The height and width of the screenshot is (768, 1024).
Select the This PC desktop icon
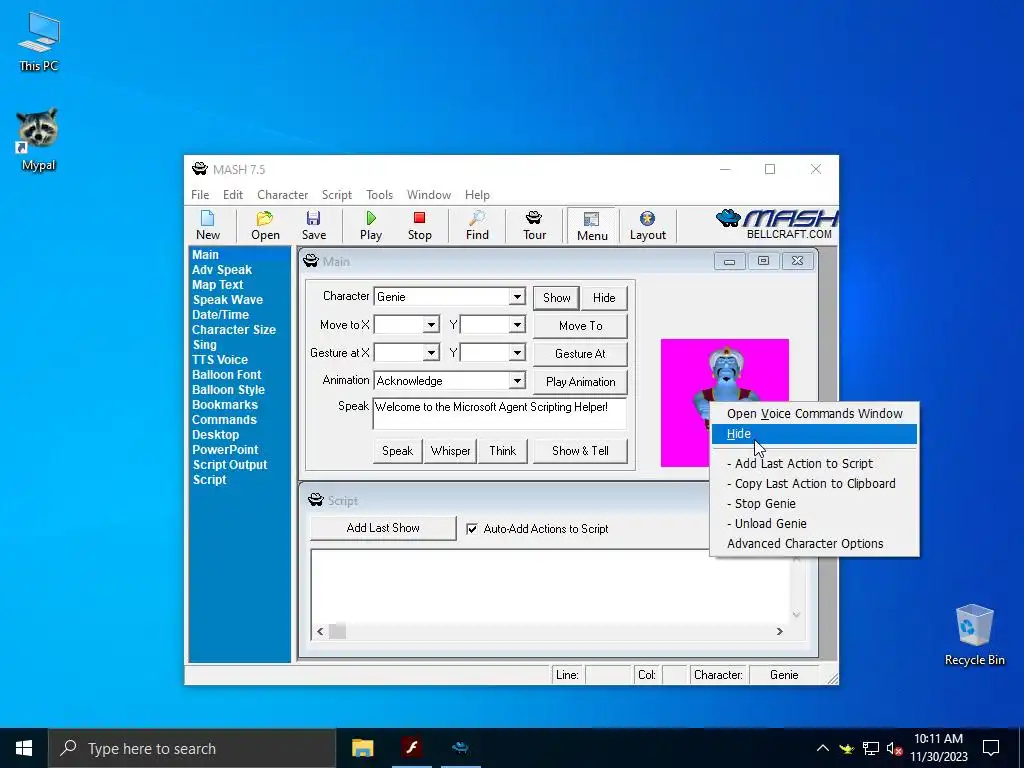(38, 42)
